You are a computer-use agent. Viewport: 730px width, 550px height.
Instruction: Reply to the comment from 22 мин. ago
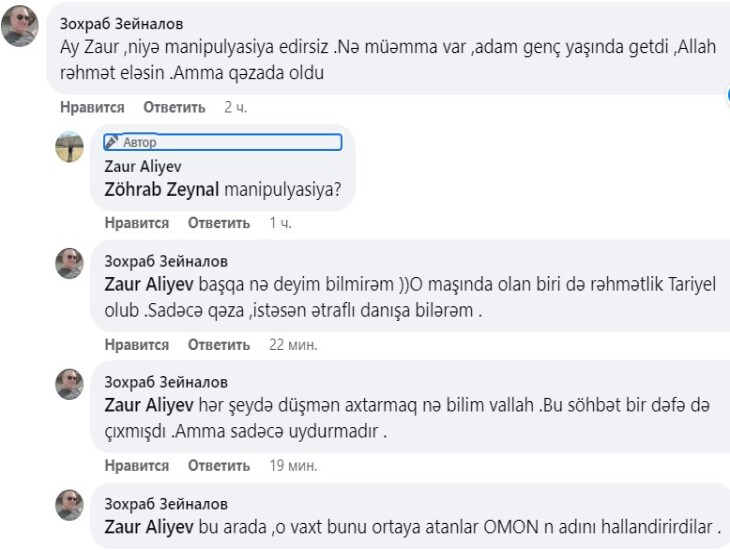(x=219, y=345)
